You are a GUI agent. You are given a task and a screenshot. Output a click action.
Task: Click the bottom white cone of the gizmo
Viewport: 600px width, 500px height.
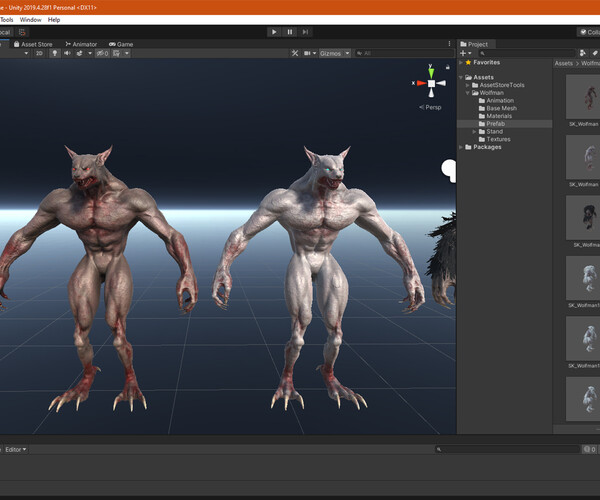click(431, 93)
